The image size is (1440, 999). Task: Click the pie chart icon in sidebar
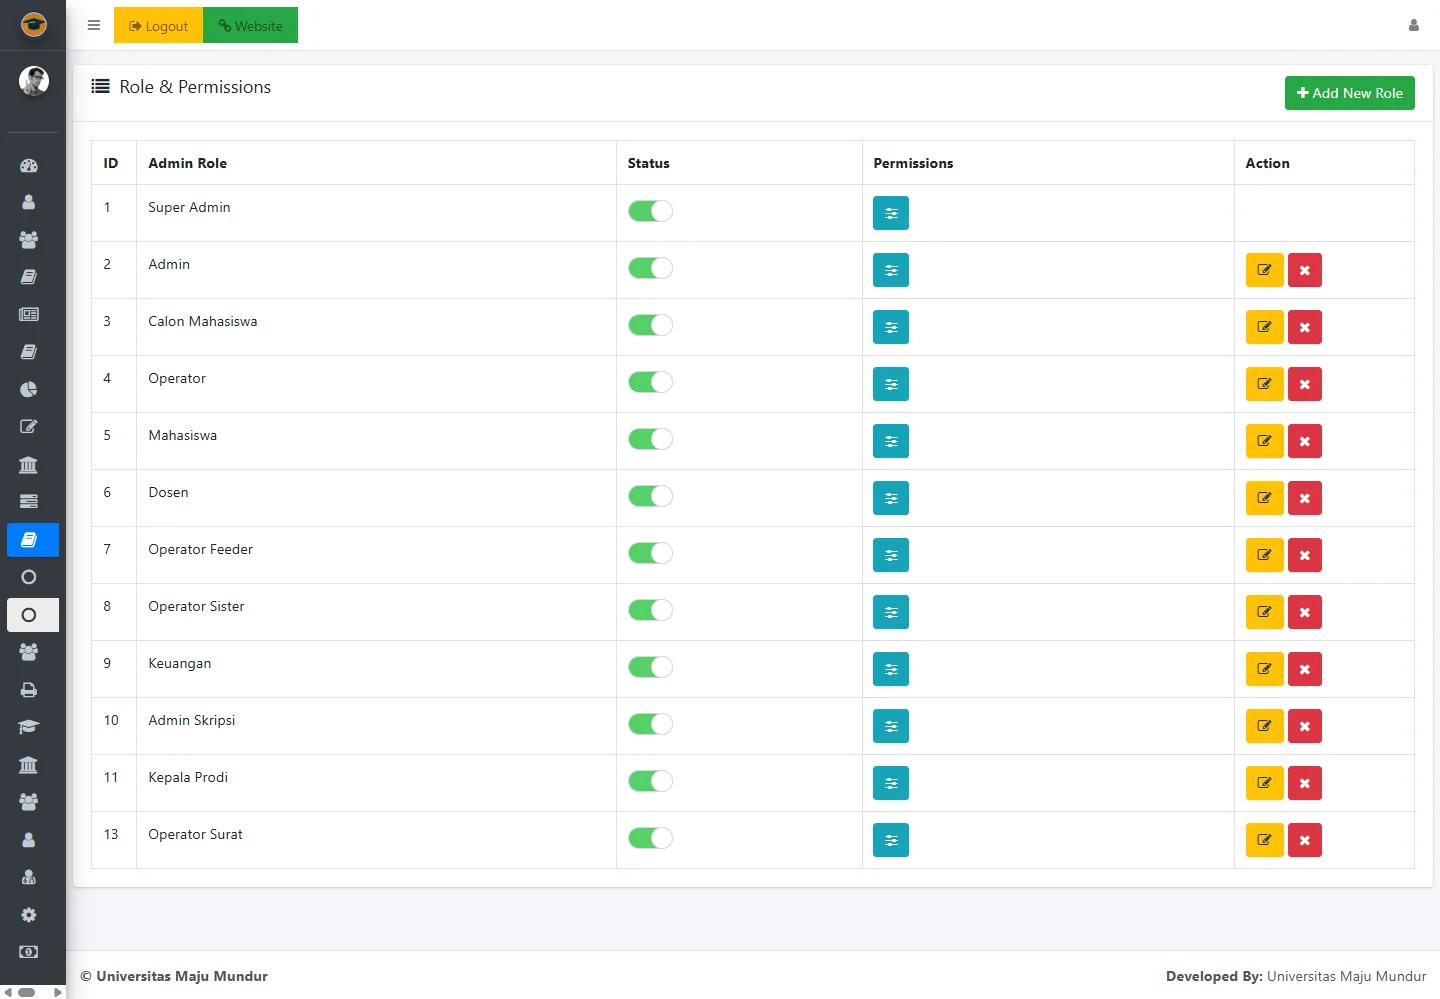click(29, 389)
